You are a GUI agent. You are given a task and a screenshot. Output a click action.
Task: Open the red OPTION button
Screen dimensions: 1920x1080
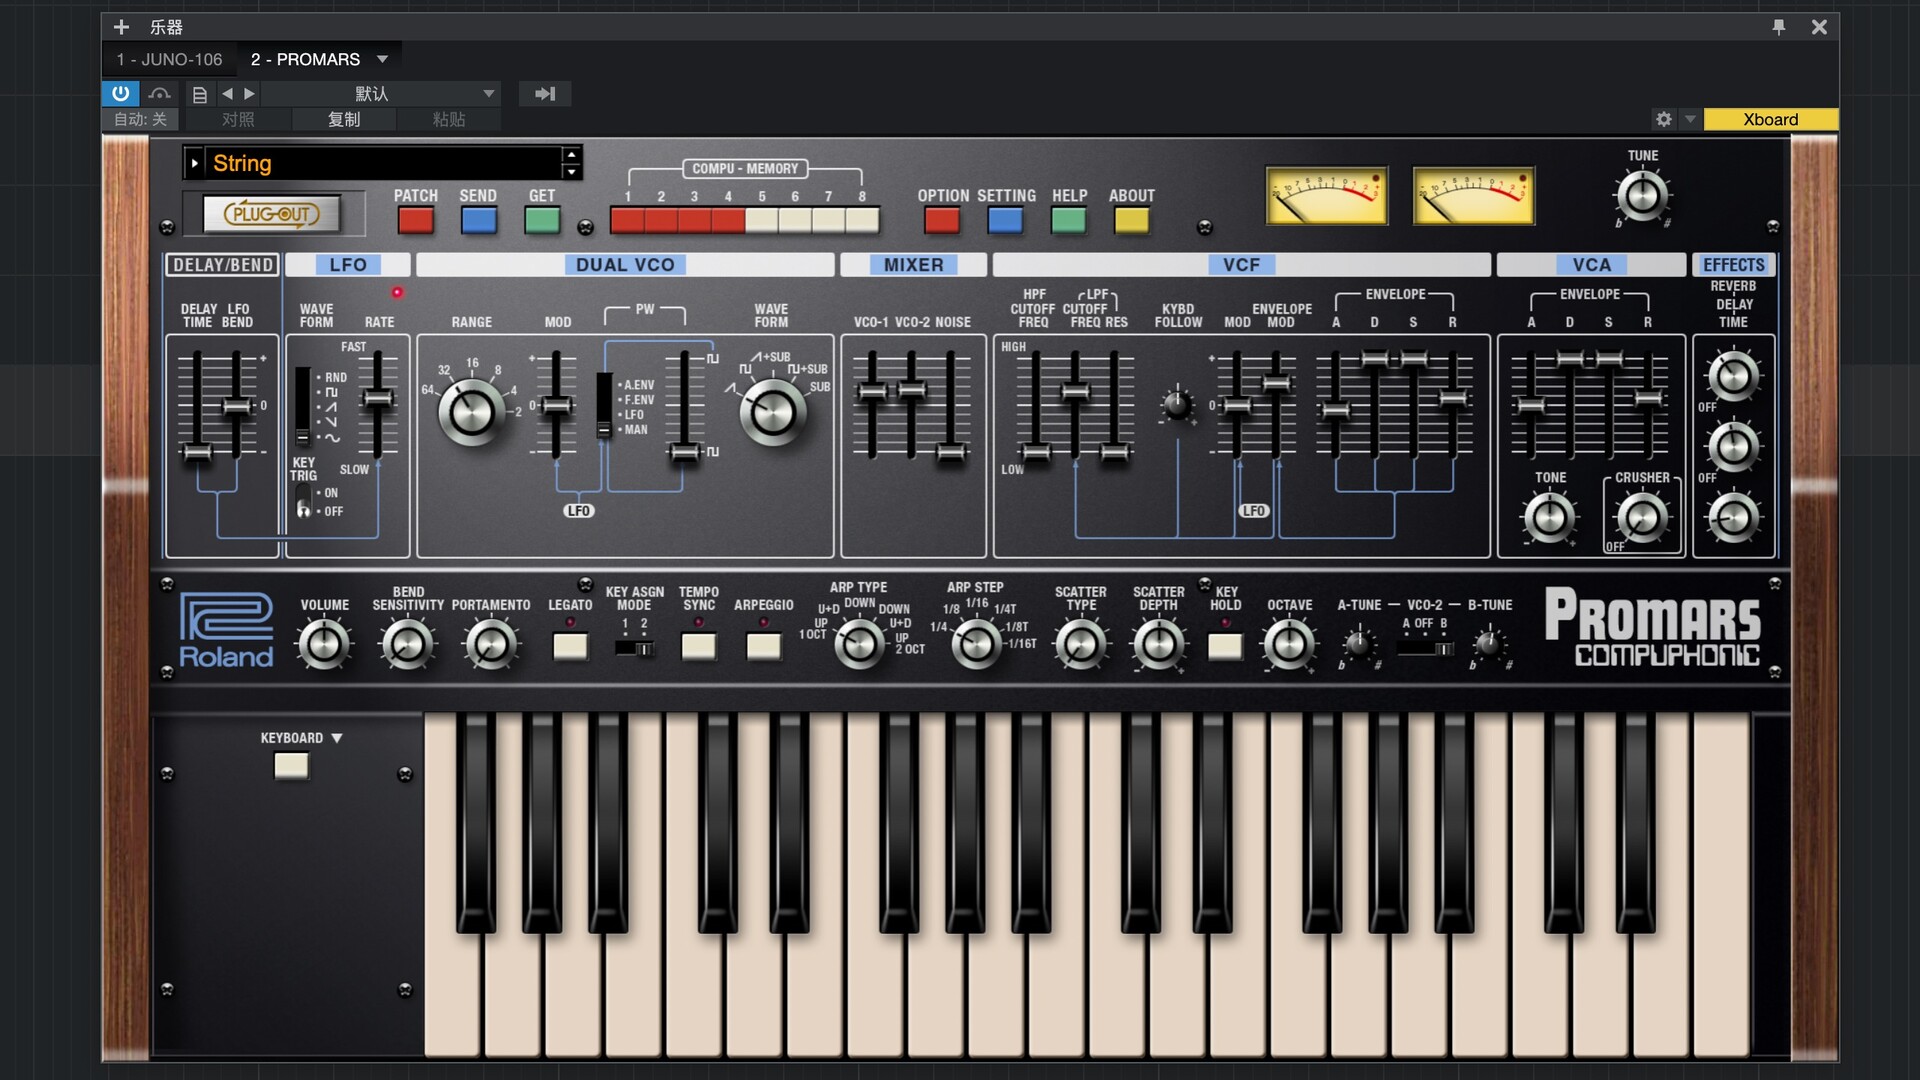[x=942, y=220]
